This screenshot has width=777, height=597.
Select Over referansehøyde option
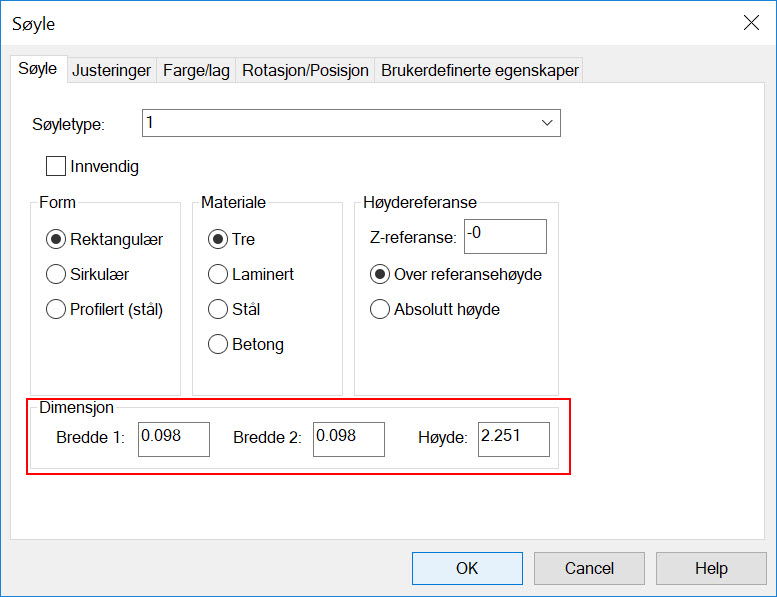[380, 274]
